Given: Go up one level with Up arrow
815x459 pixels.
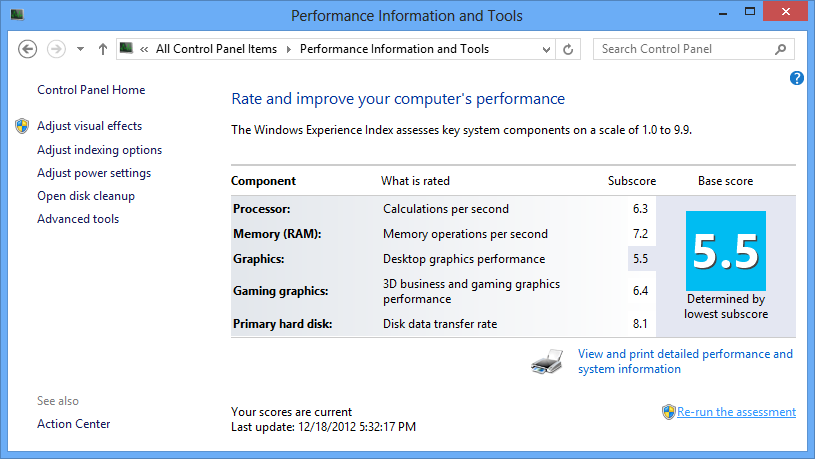Looking at the screenshot, I should [102, 49].
